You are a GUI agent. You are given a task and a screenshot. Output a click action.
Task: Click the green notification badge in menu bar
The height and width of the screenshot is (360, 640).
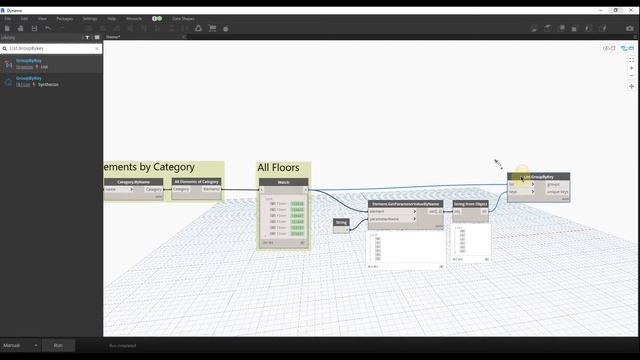(x=157, y=19)
